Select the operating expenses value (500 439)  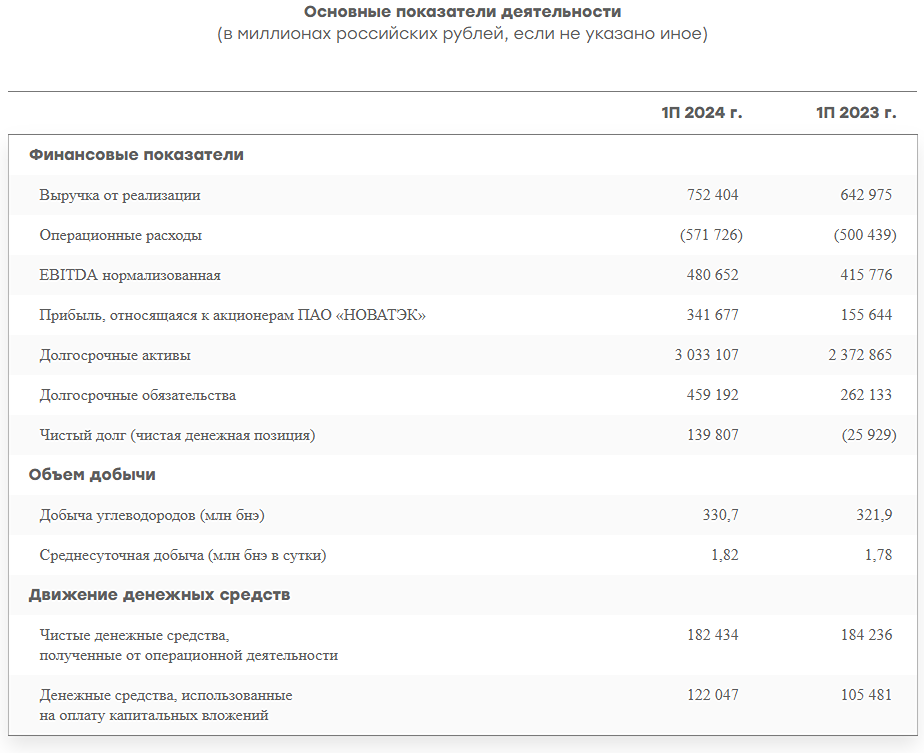pyautogui.click(x=864, y=235)
